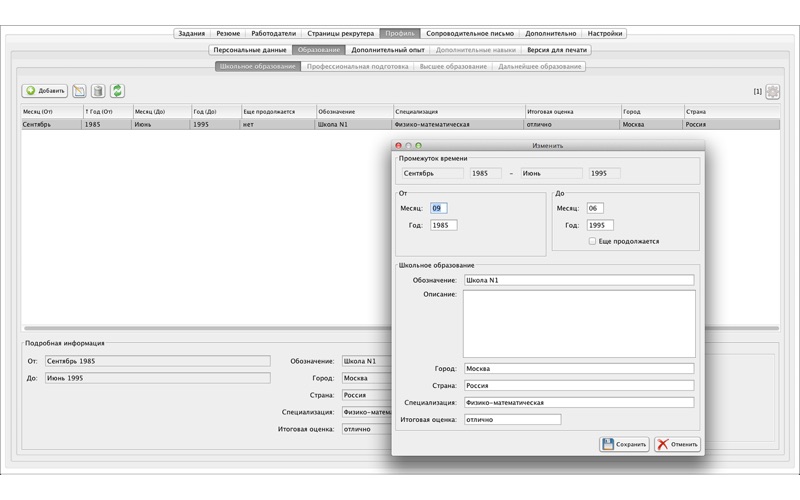The width and height of the screenshot is (800, 500).
Task: Click the До Месяц field (06)
Action: coord(595,208)
